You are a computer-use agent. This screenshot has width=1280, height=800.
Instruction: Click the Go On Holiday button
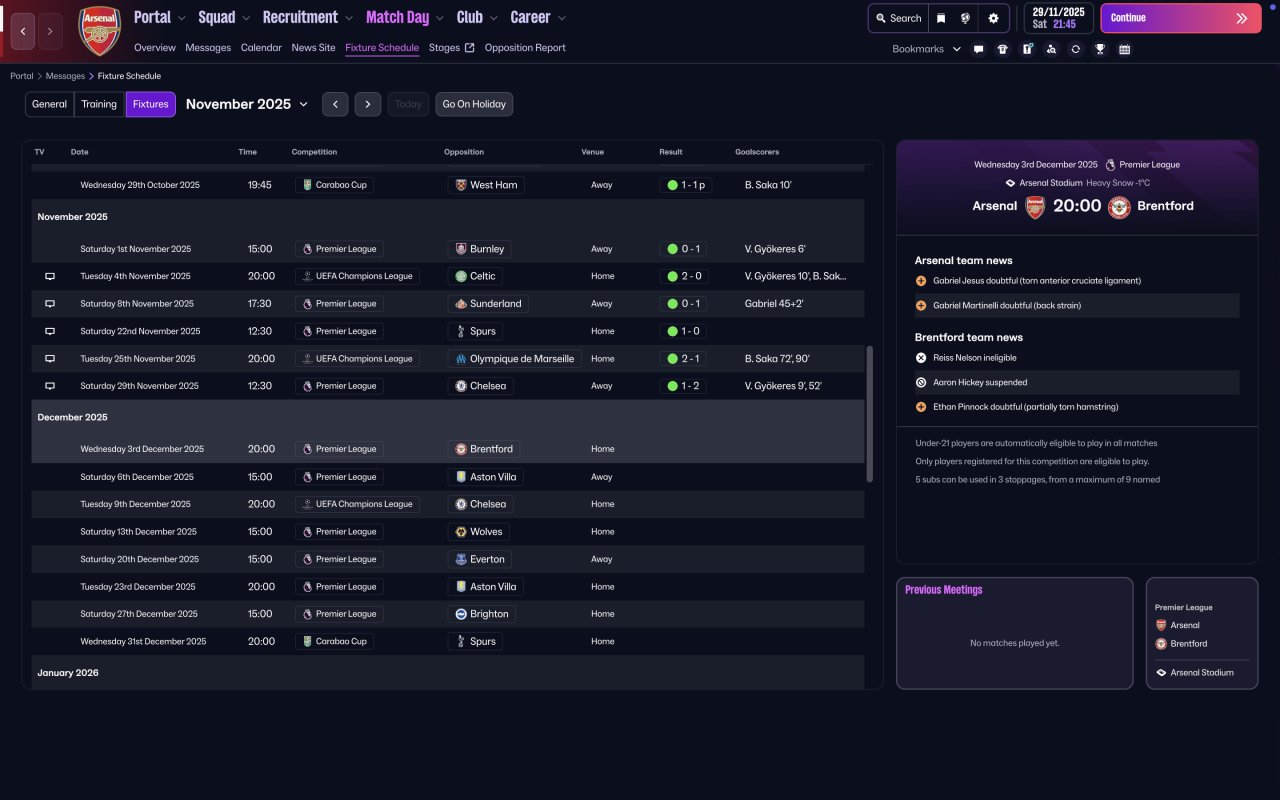click(x=474, y=104)
